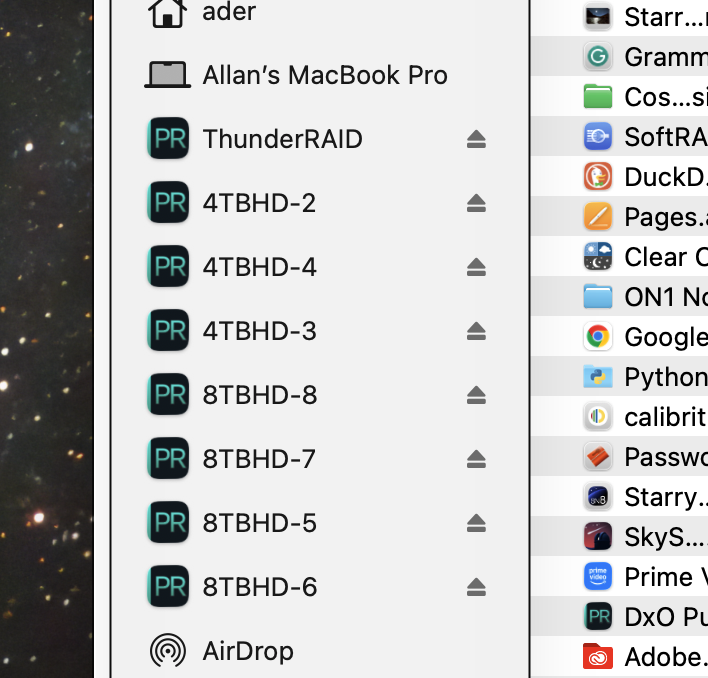The width and height of the screenshot is (708, 678).
Task: Open AirDrop from the sidebar
Action: (247, 651)
